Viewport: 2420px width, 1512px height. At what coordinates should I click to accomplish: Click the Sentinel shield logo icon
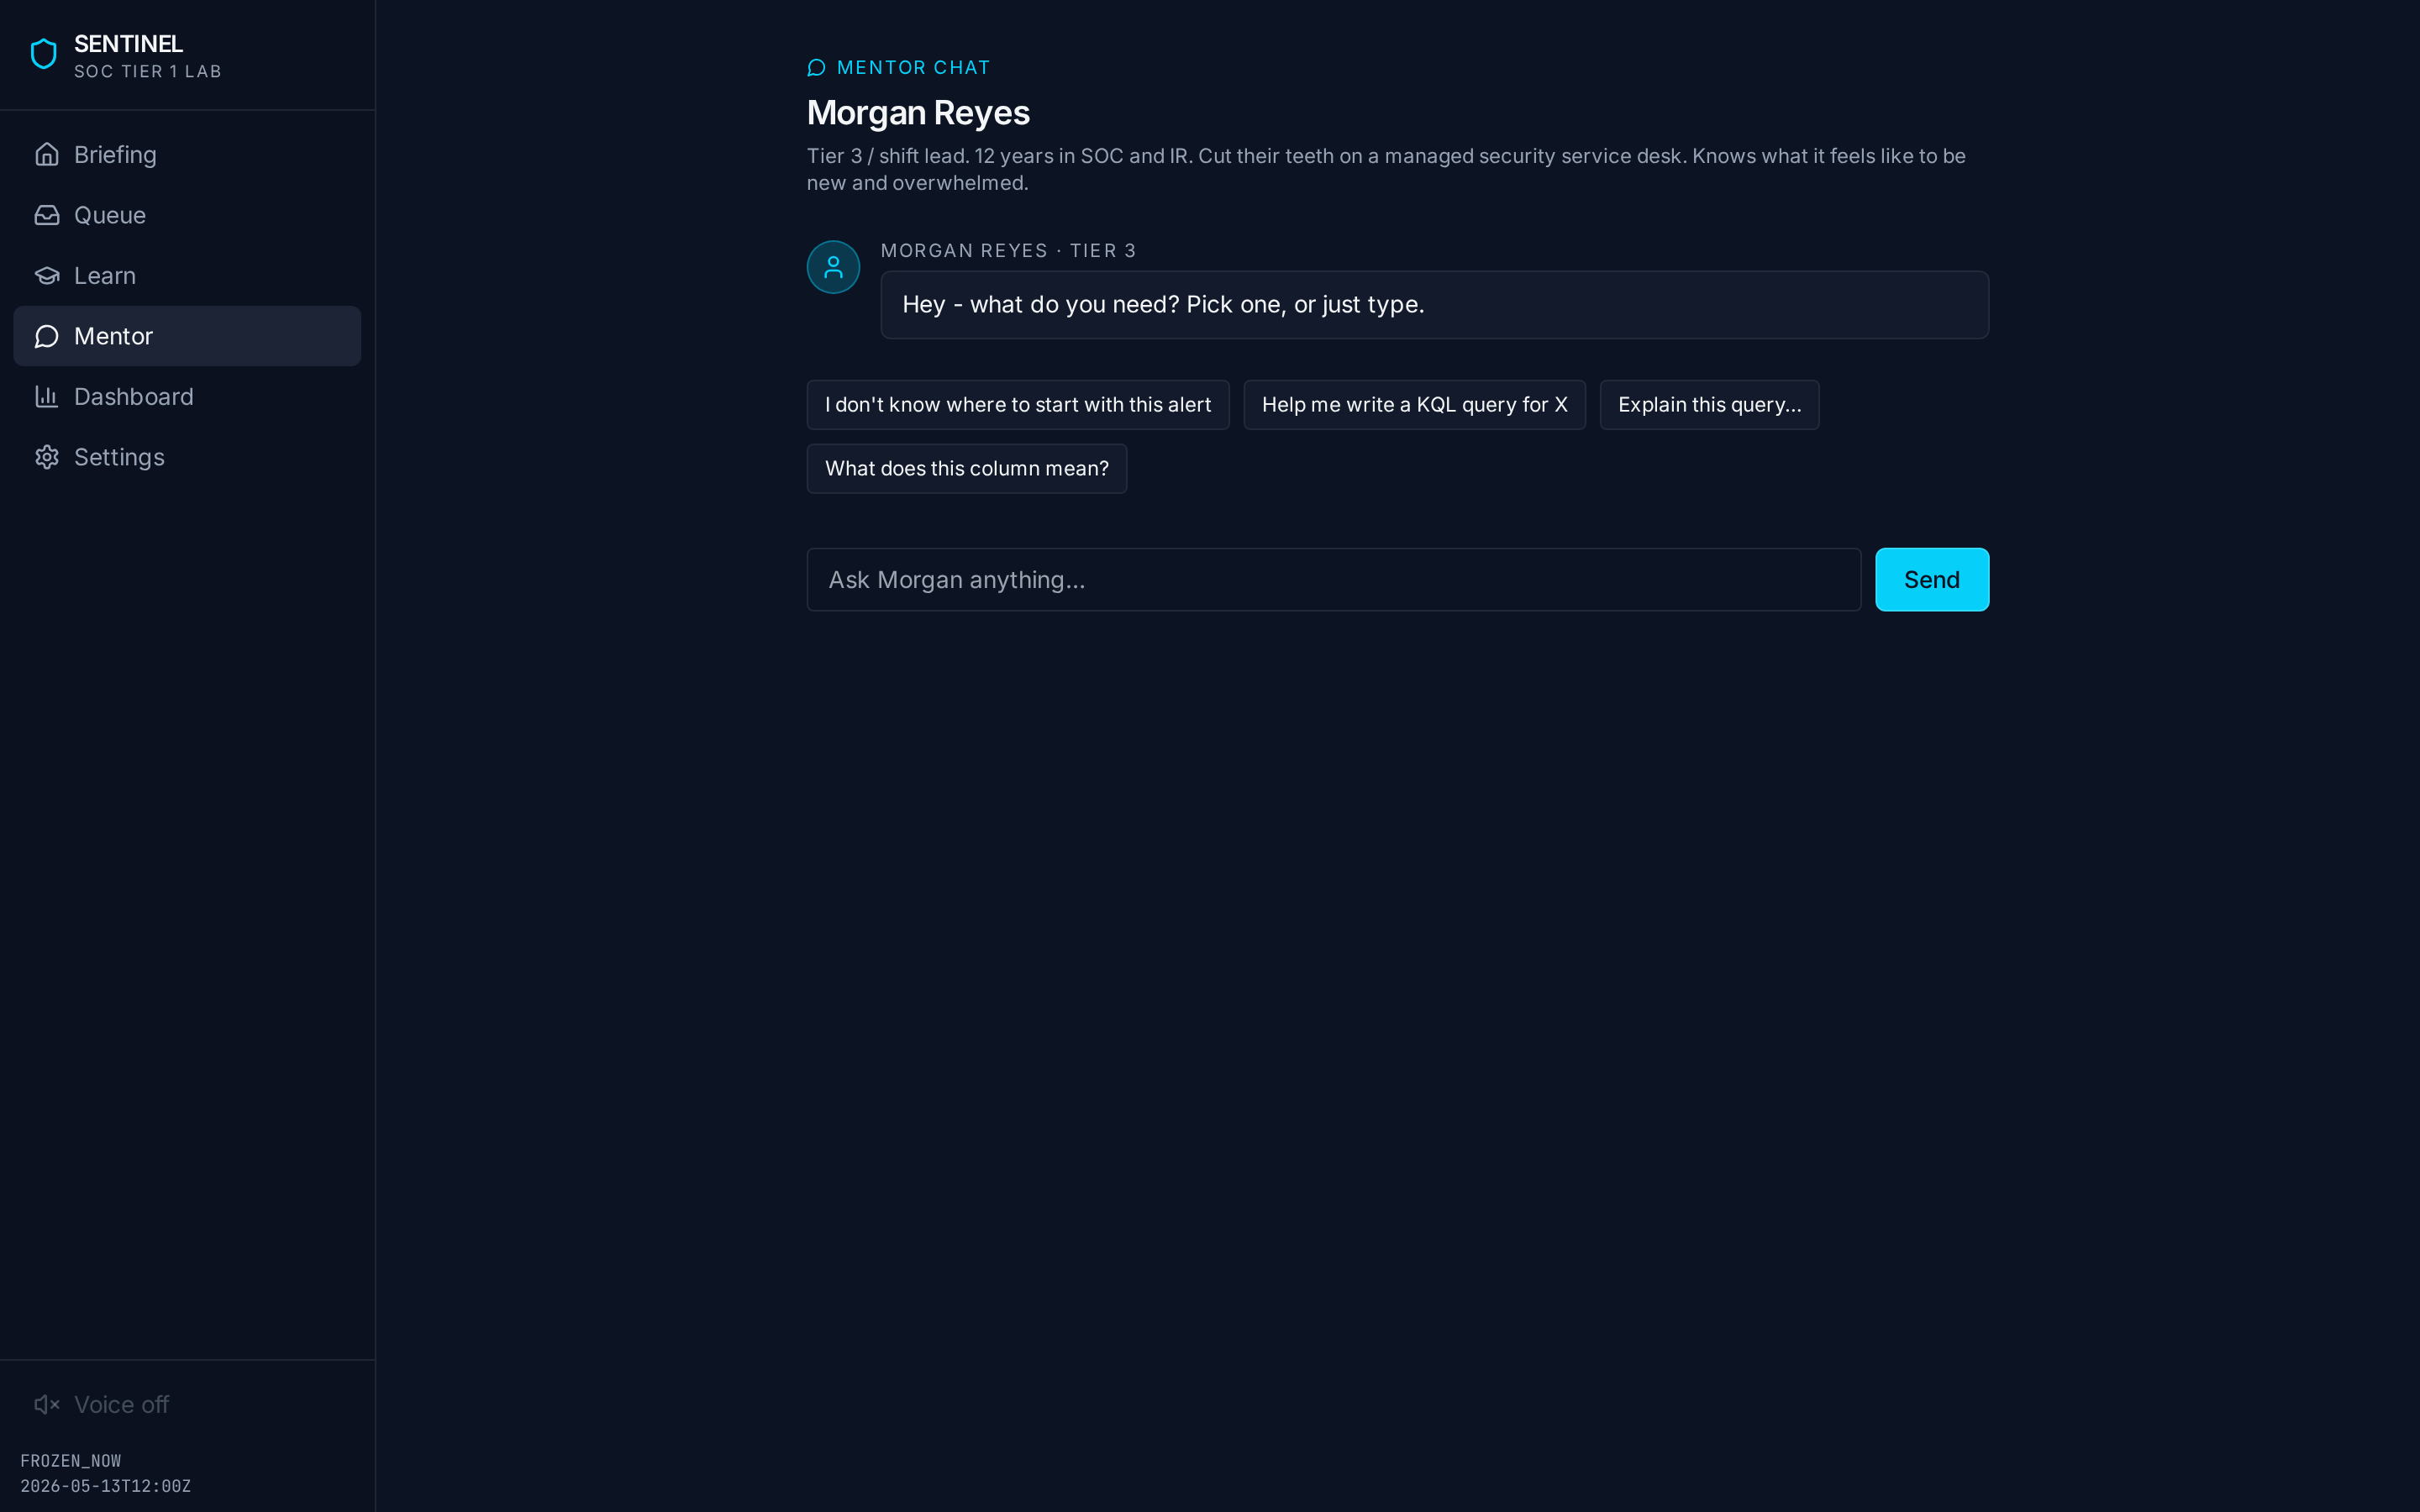[x=44, y=54]
